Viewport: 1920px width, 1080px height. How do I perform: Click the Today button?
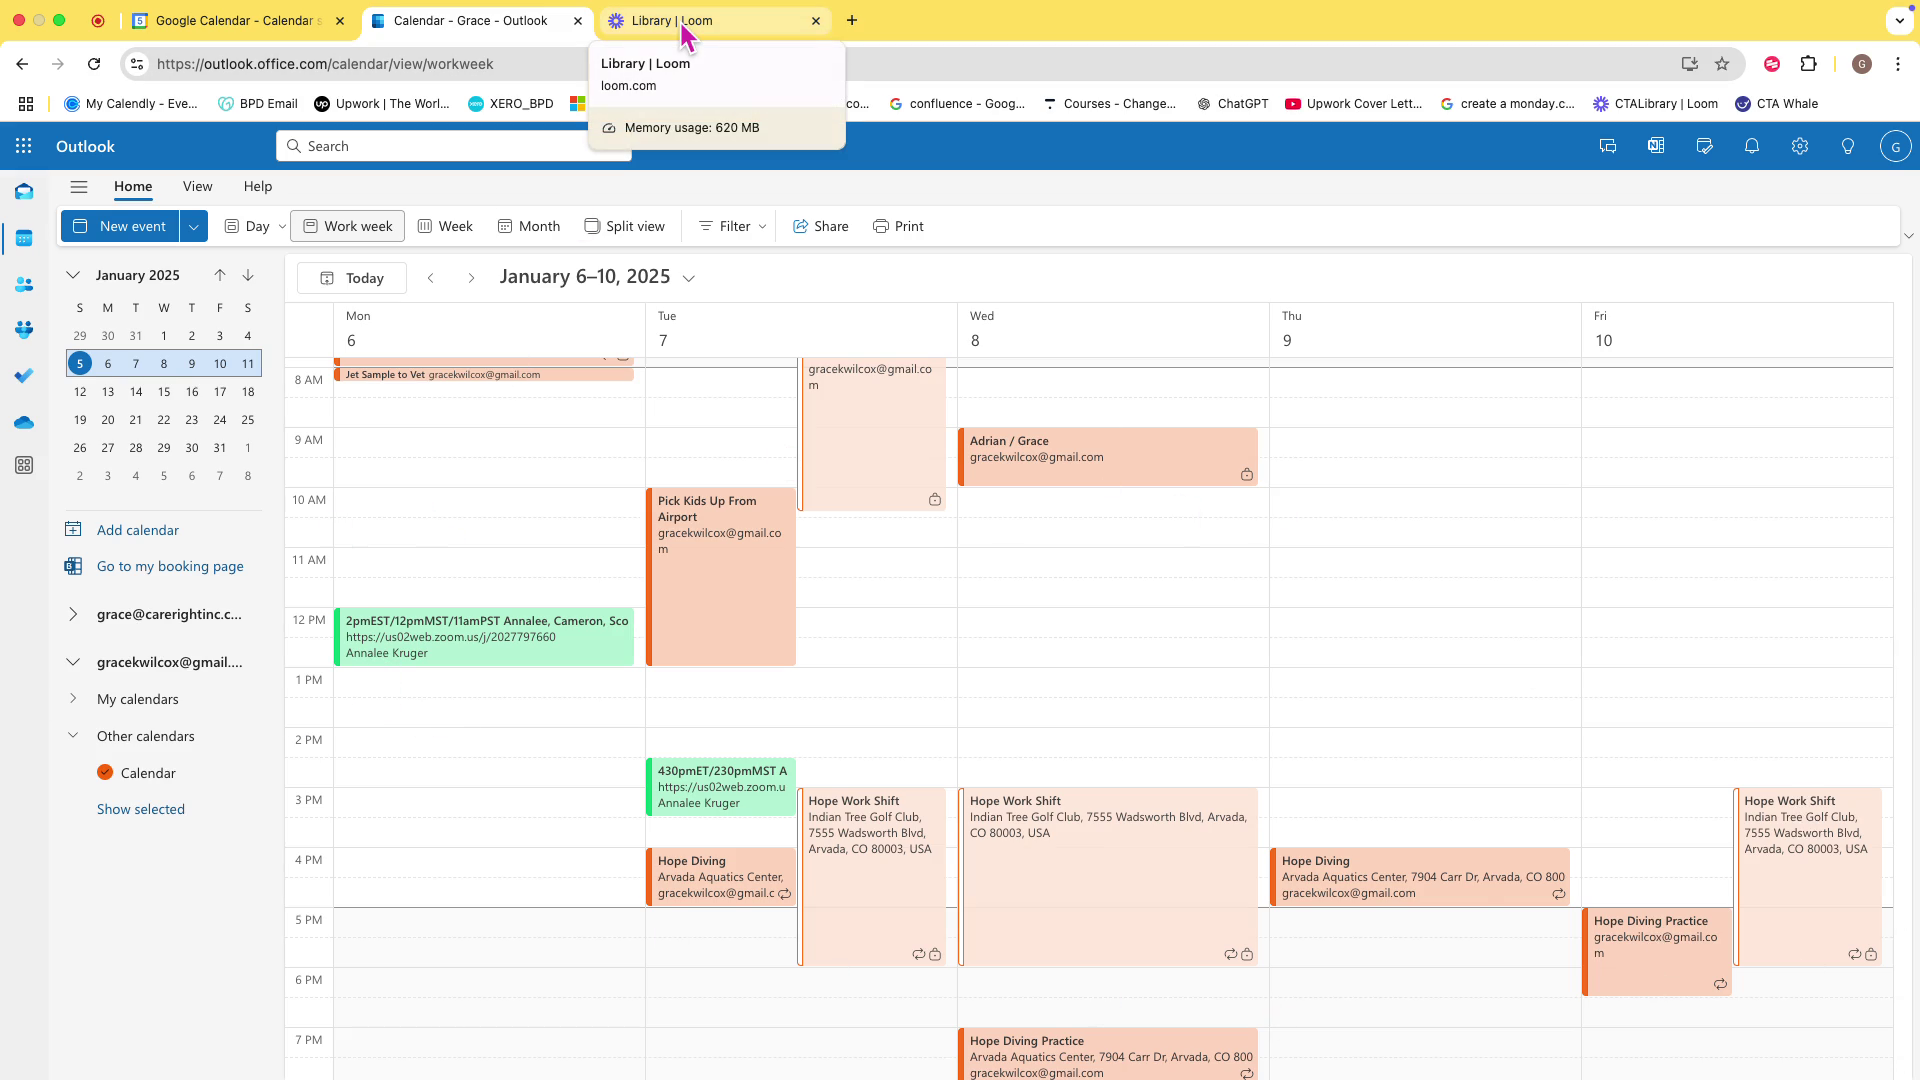pyautogui.click(x=352, y=278)
